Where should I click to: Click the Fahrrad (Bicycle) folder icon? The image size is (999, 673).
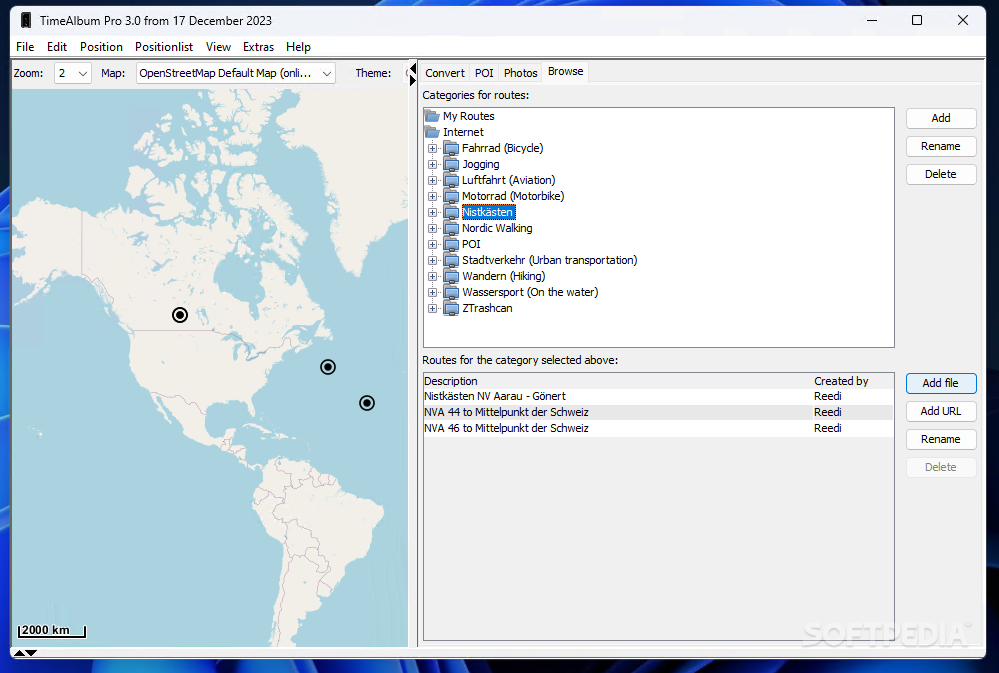(452, 148)
